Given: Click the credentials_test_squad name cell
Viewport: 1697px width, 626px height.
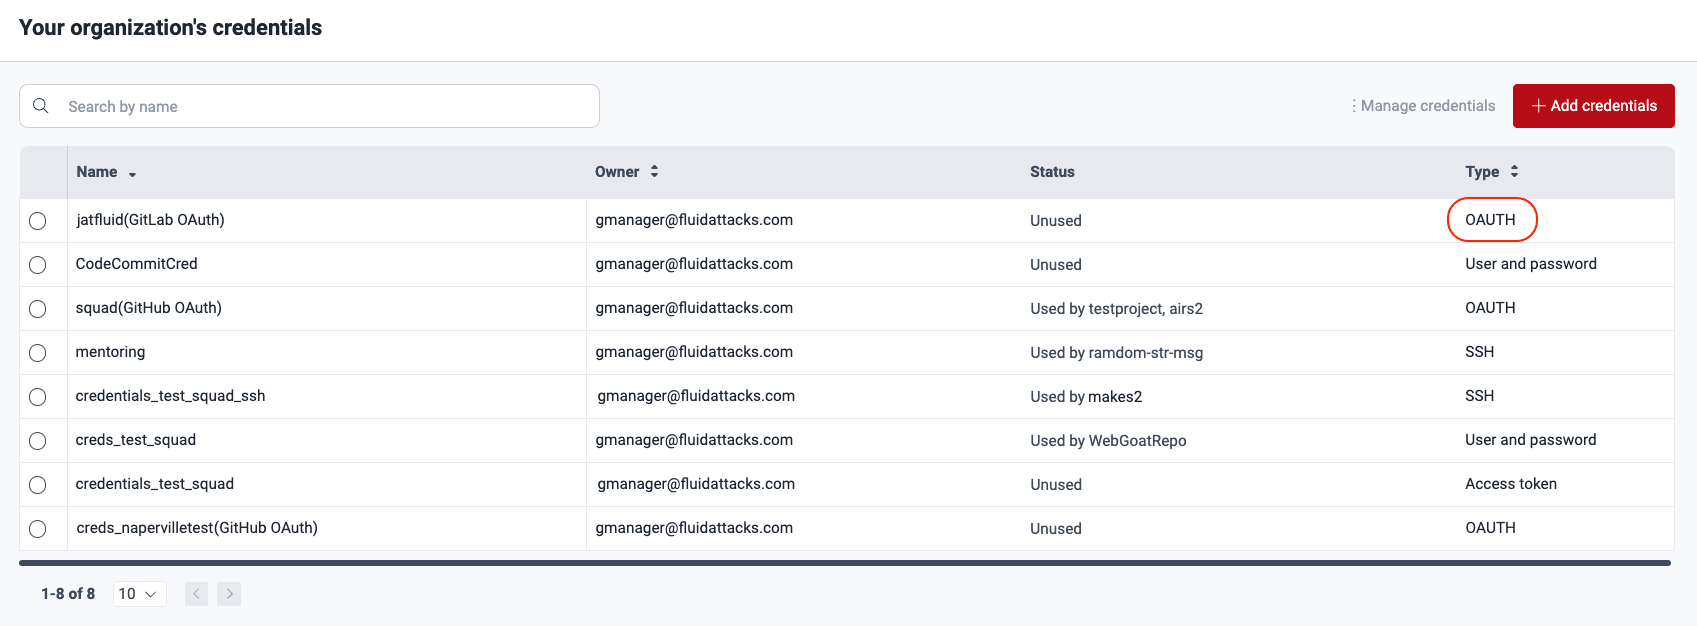Looking at the screenshot, I should [155, 484].
